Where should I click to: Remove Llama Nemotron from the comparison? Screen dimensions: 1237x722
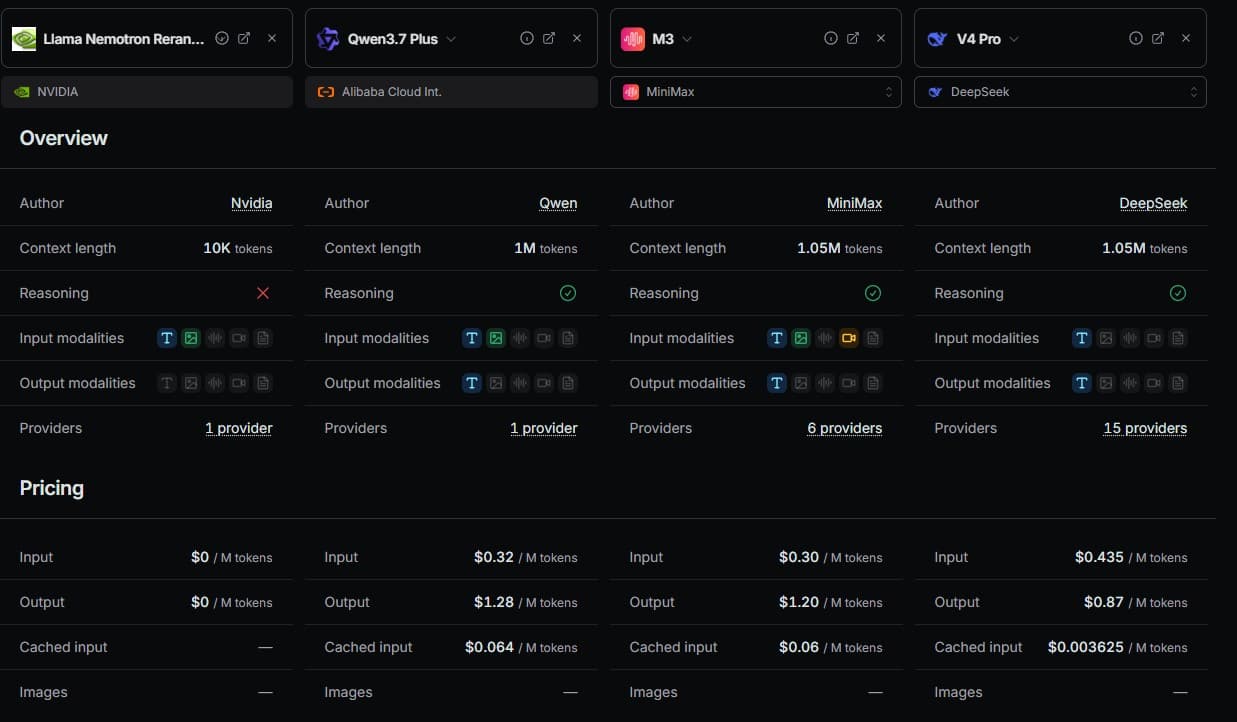[x=272, y=38]
